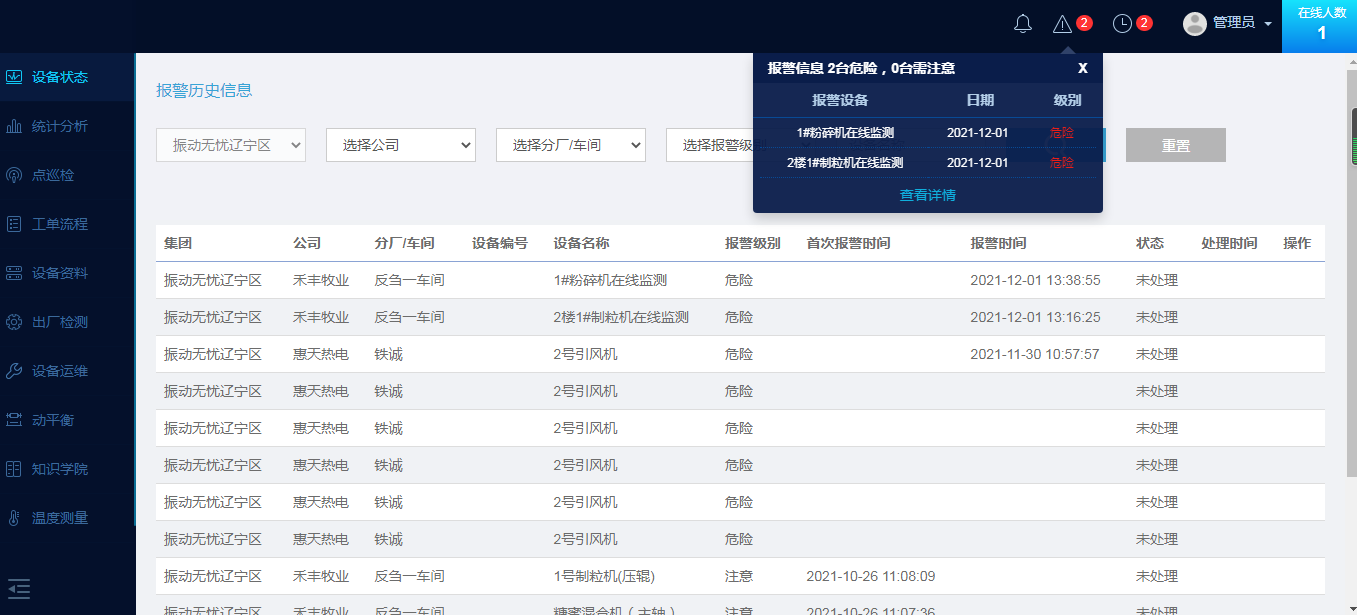
Task: Click the 点巡检 sidebar icon
Action: pyautogui.click(x=14, y=175)
